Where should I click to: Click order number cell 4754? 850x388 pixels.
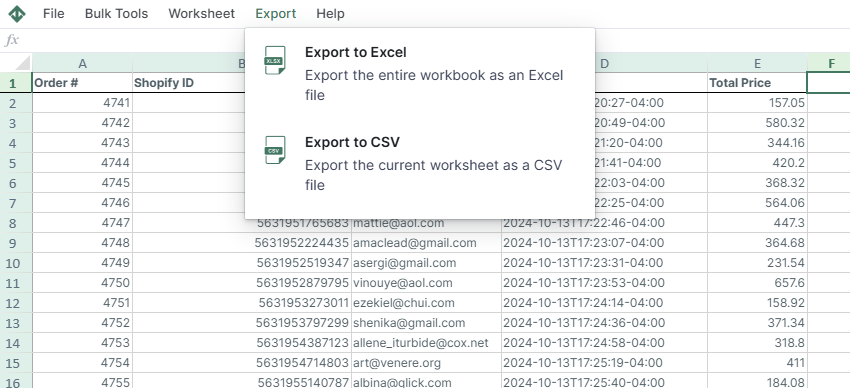[x=82, y=364]
